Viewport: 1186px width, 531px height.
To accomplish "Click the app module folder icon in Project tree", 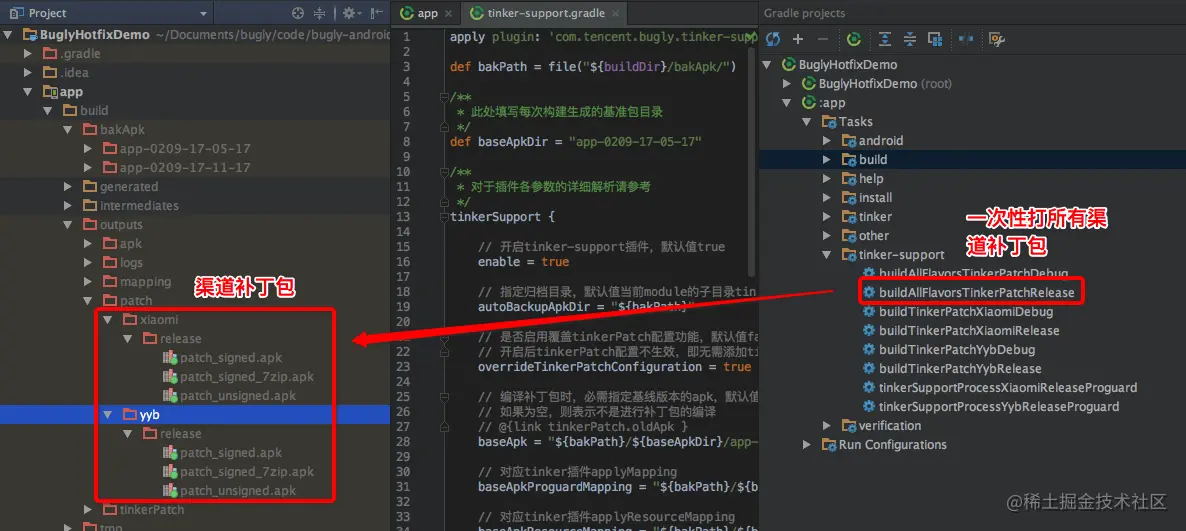I will tap(51, 92).
